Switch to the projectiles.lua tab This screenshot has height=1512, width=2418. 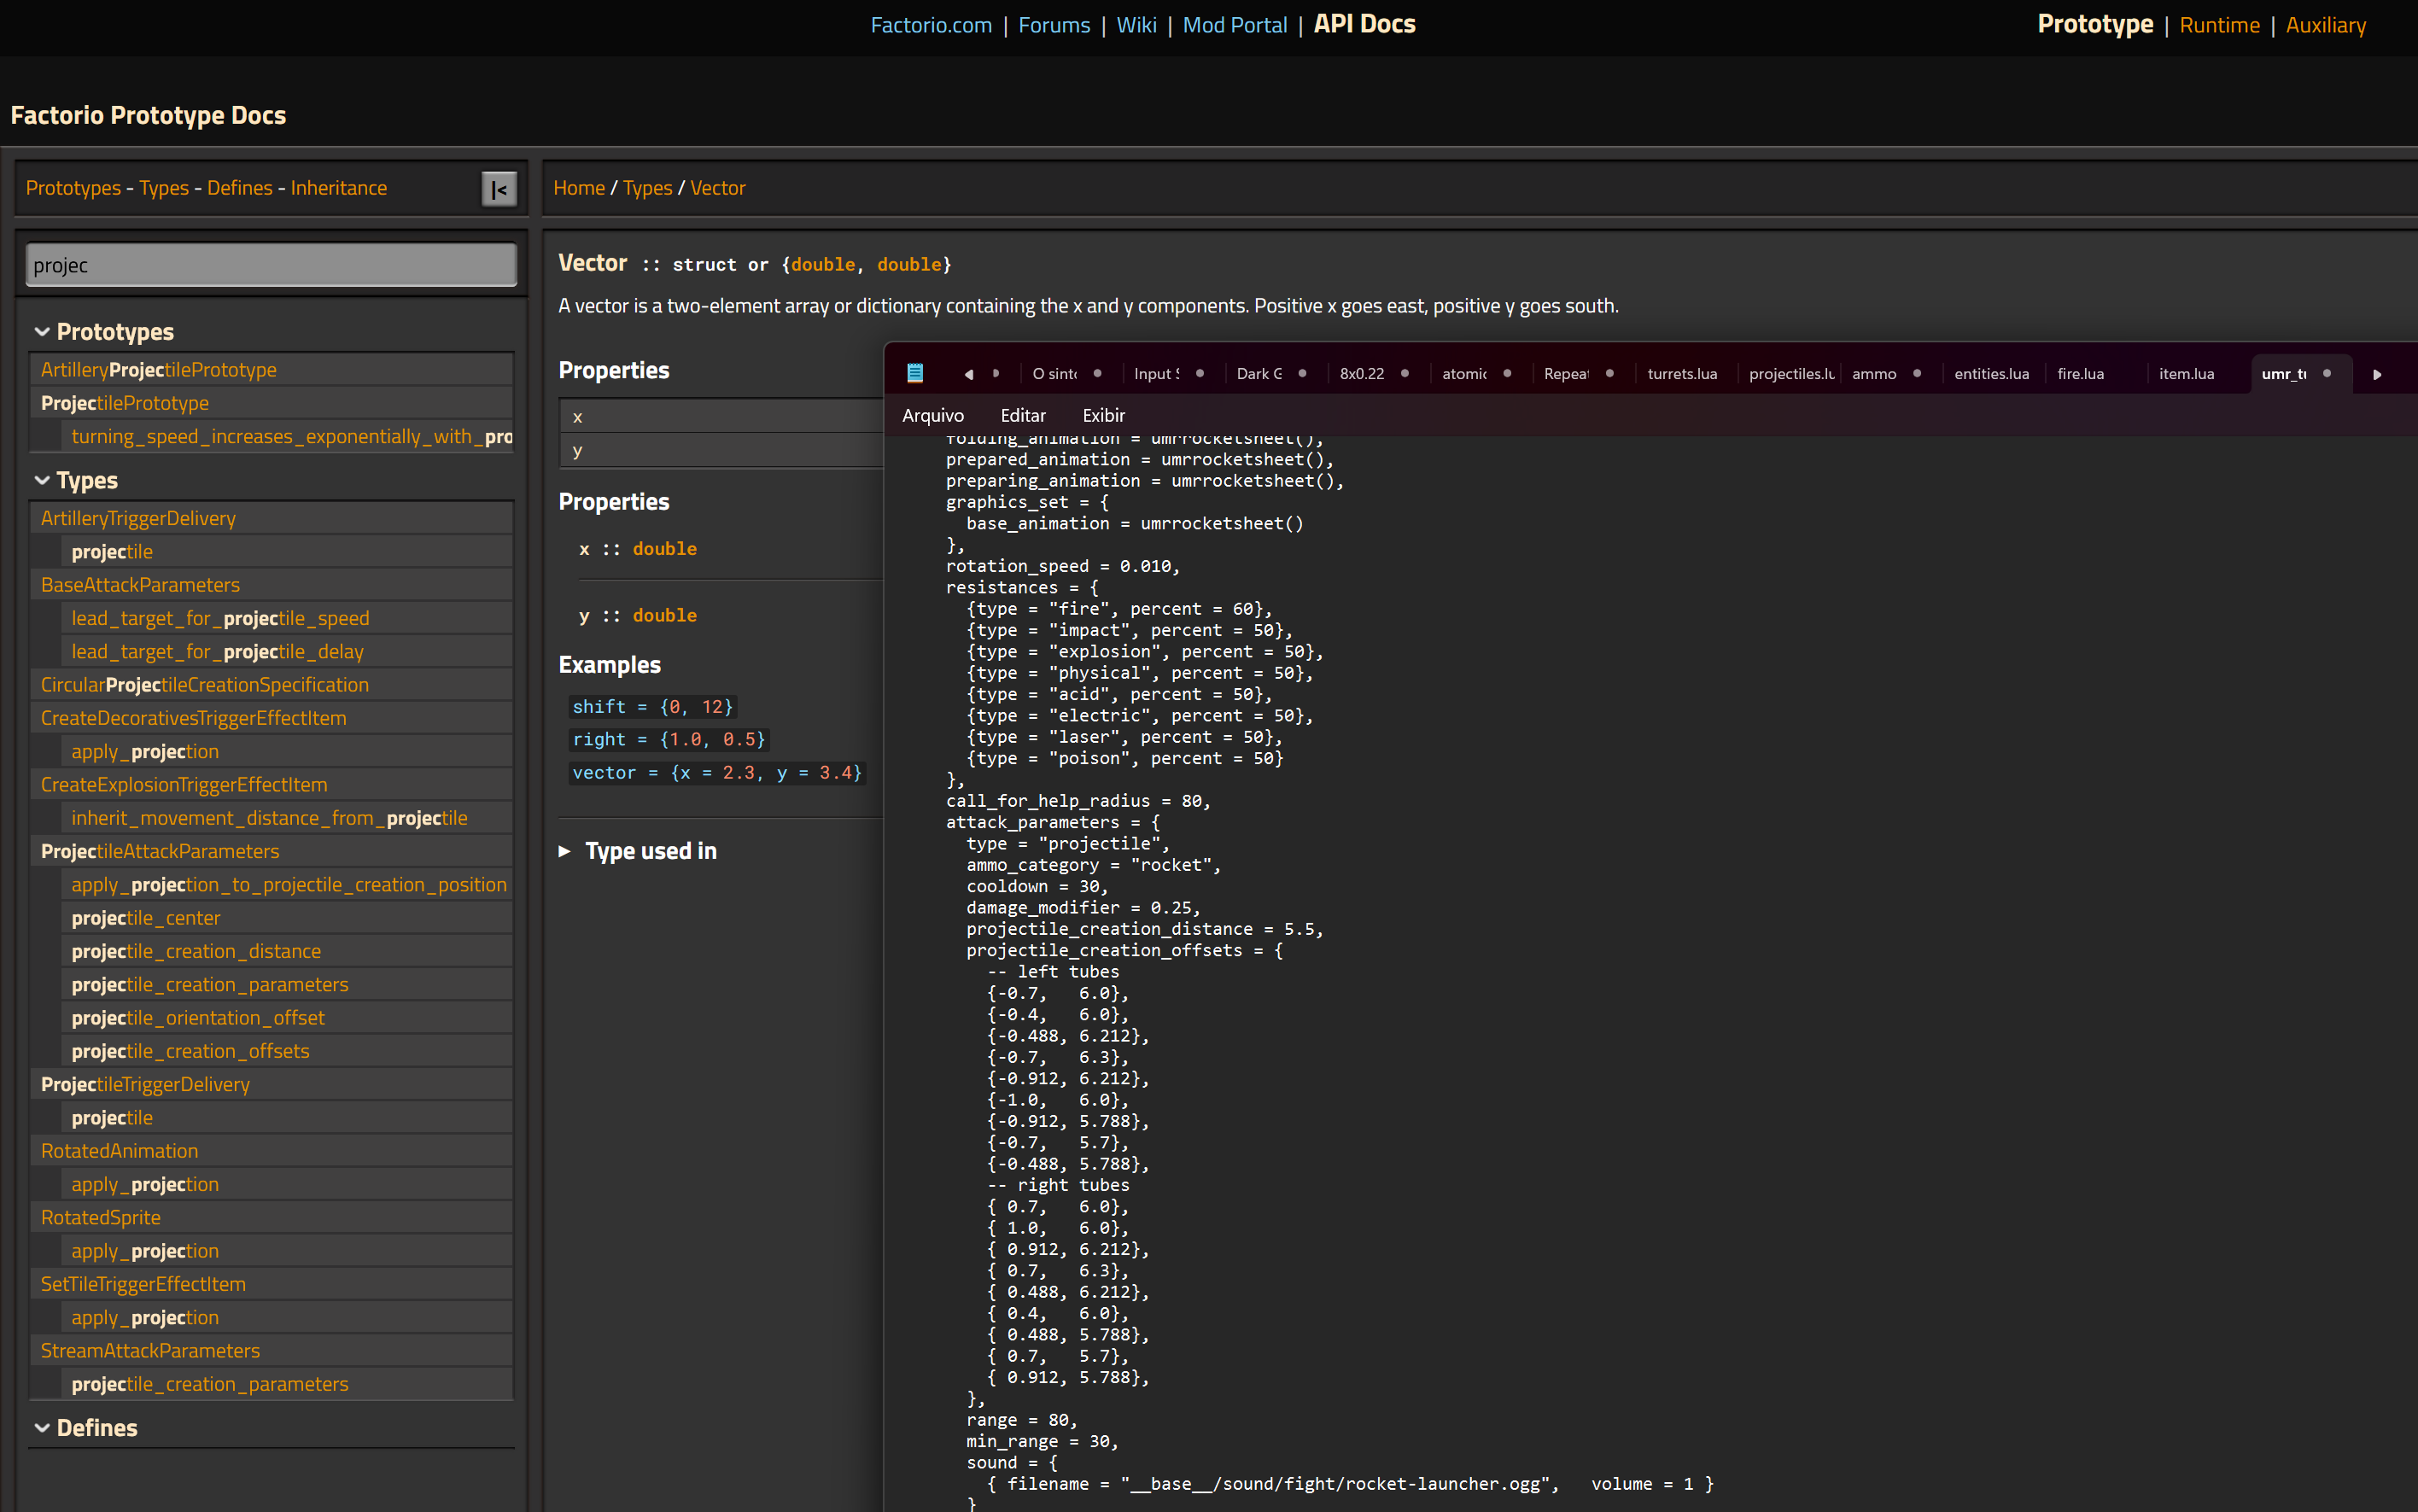(1790, 373)
